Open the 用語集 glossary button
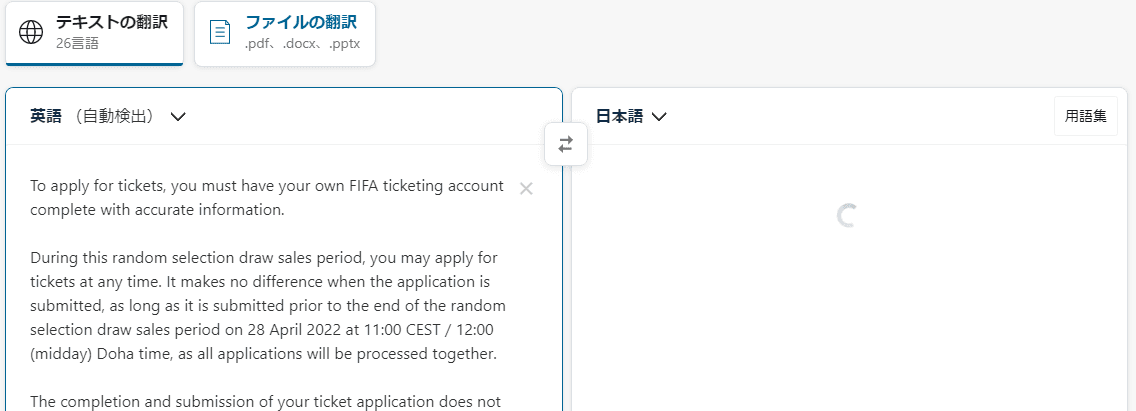This screenshot has height=411, width=1136. (1085, 116)
